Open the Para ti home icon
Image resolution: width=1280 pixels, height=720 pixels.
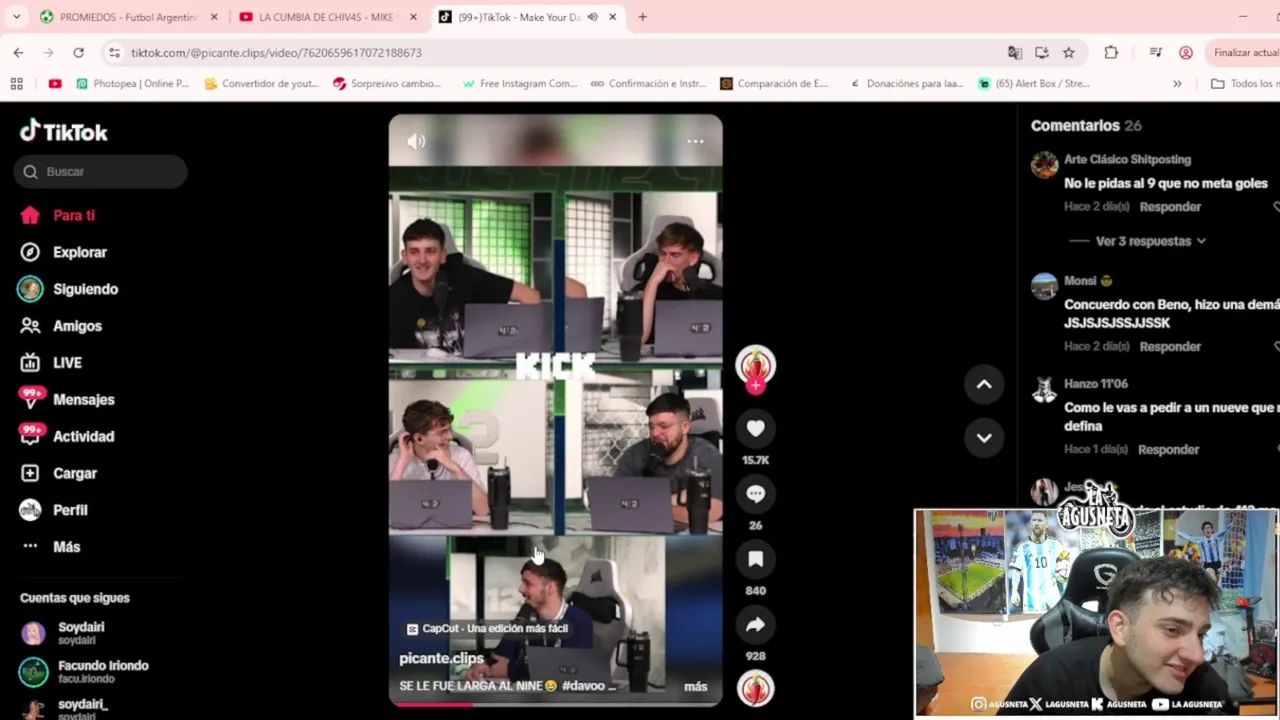30,215
